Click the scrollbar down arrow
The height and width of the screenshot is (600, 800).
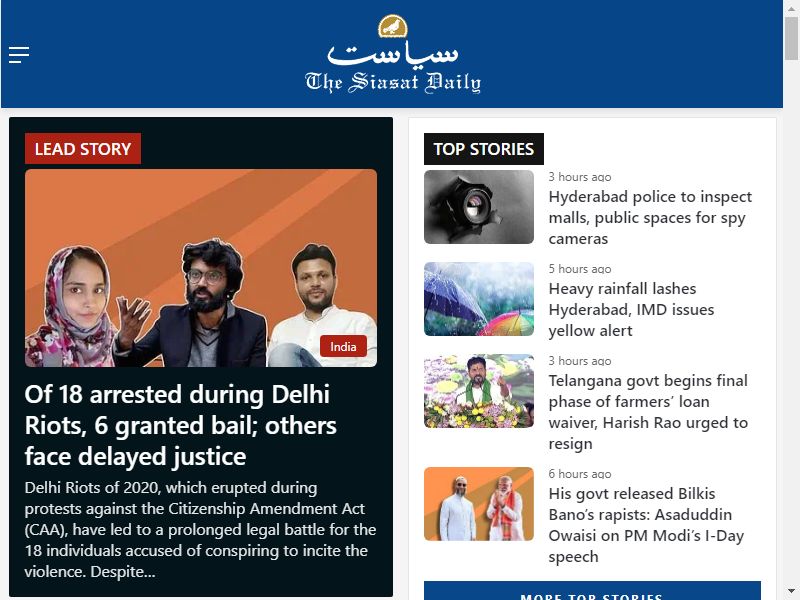(791, 592)
